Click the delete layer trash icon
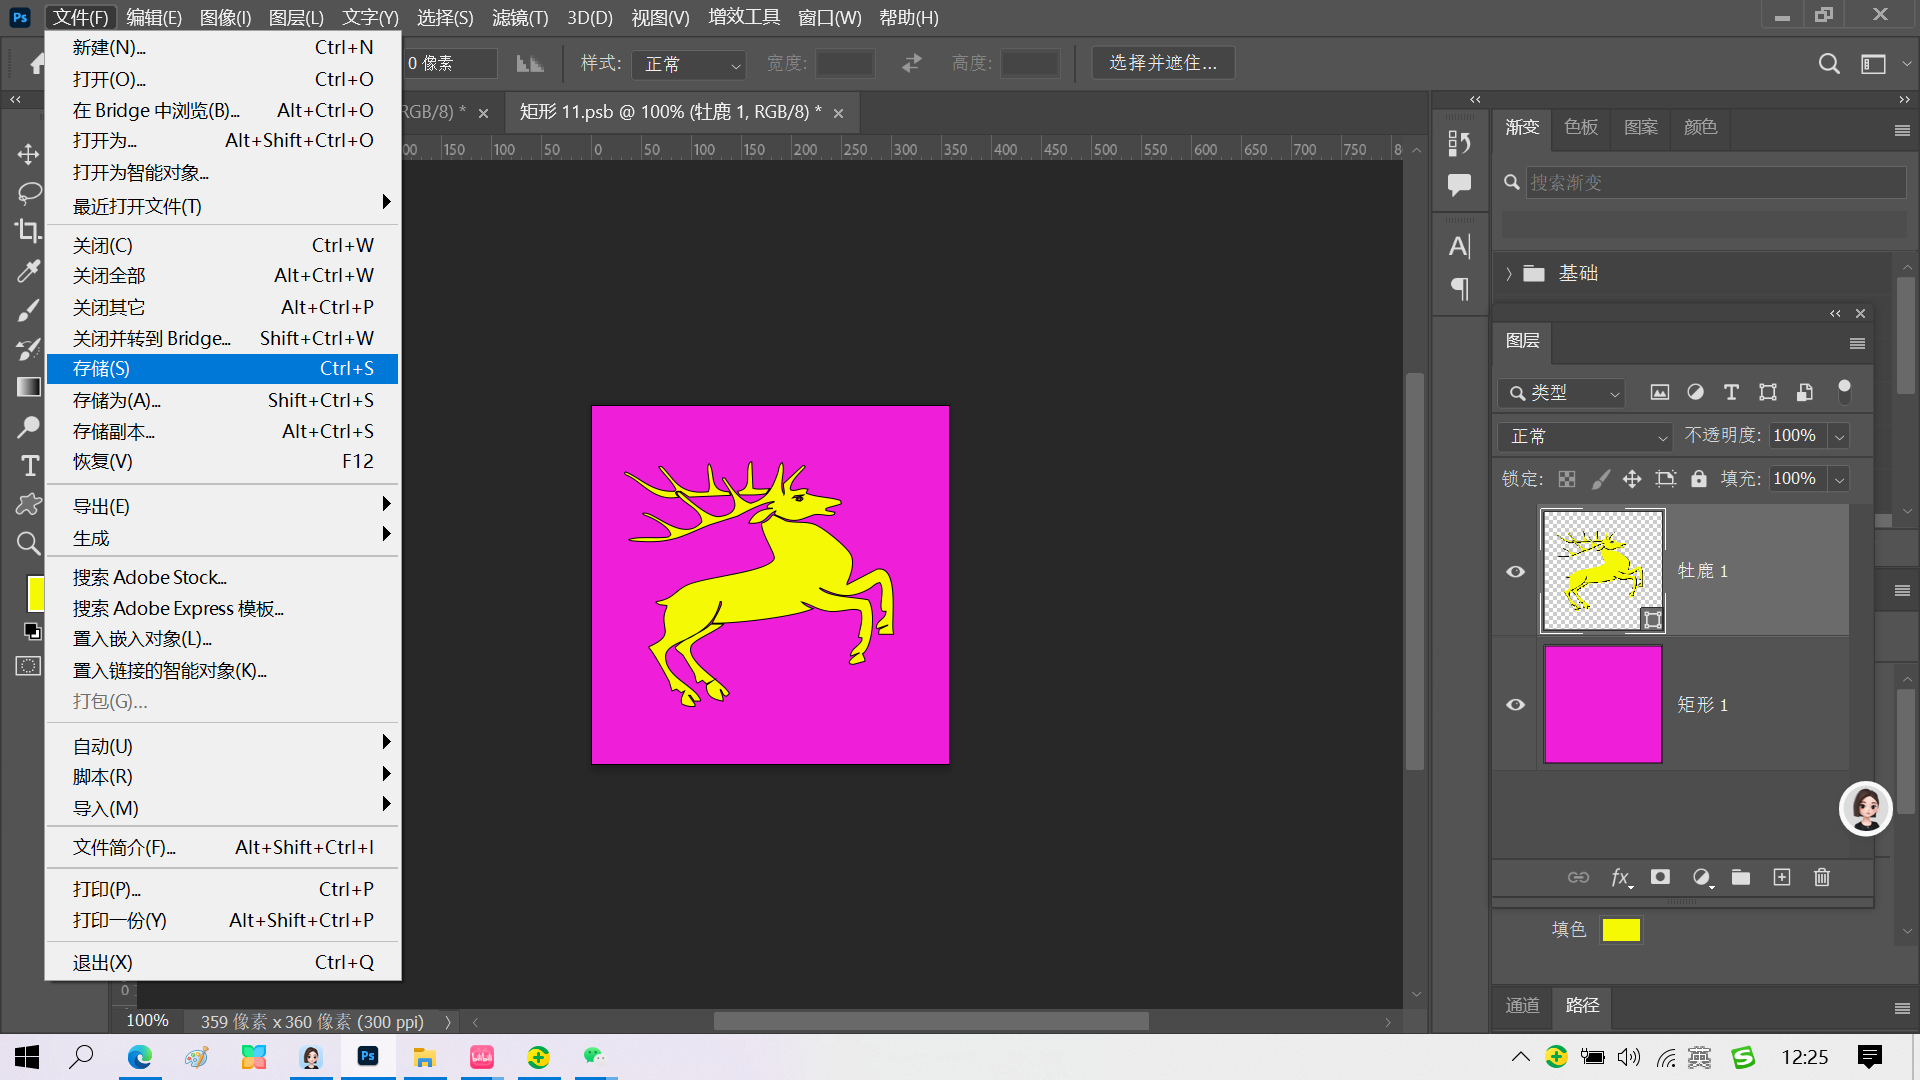Screen dimensions: 1920x1080 [x=1822, y=877]
